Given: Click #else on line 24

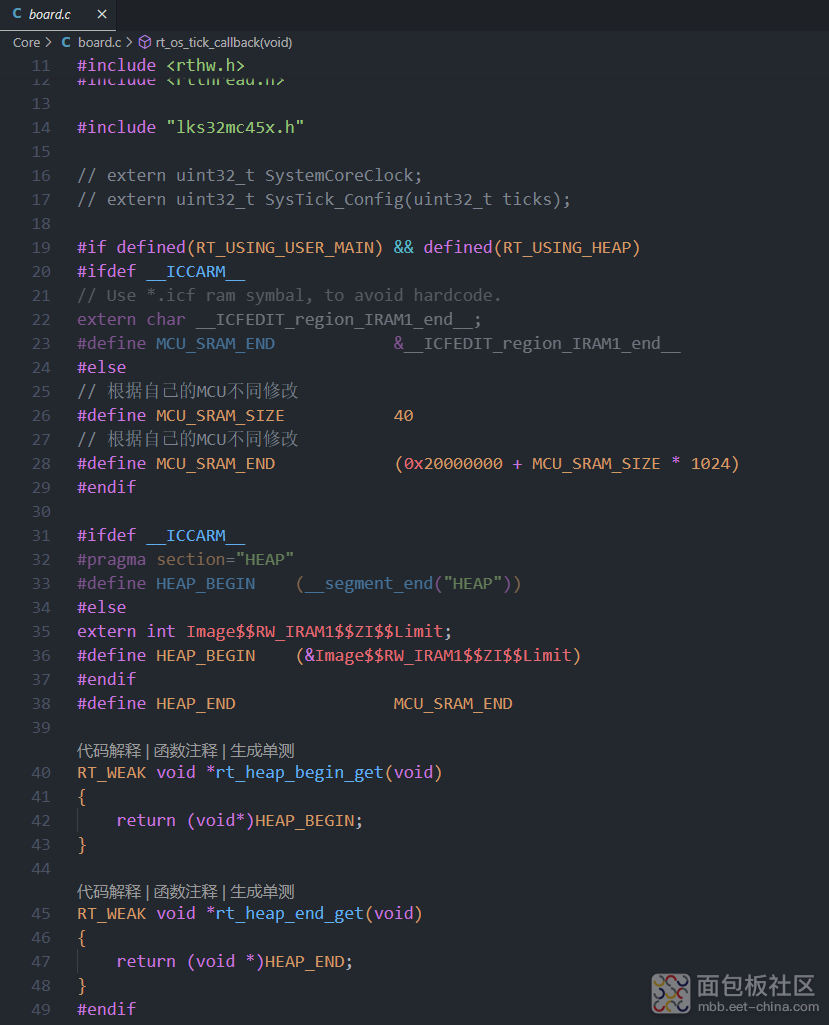Looking at the screenshot, I should pyautogui.click(x=101, y=367).
